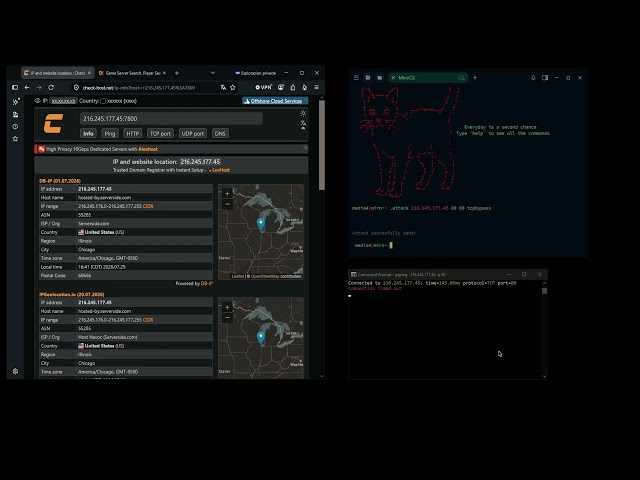Screen dimensions: 640x480
Task: Expand the list-all-tabs chevron dropdown
Action: tap(213, 73)
